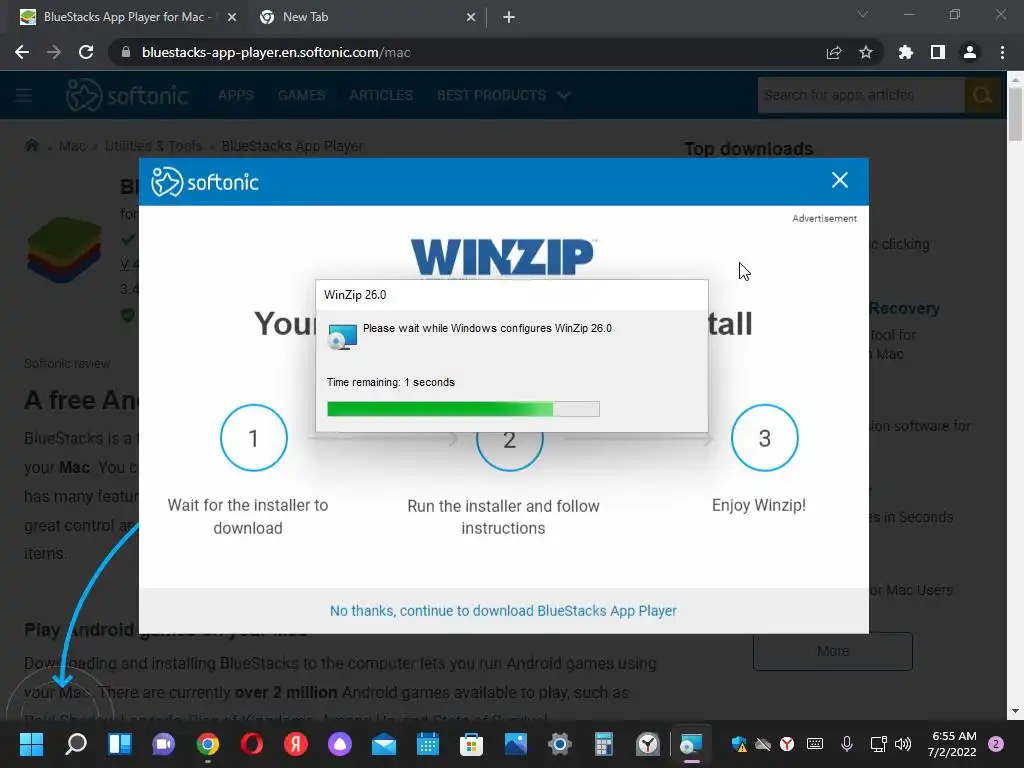
Task: Open the Chat taskbar icon
Action: [x=163, y=743]
